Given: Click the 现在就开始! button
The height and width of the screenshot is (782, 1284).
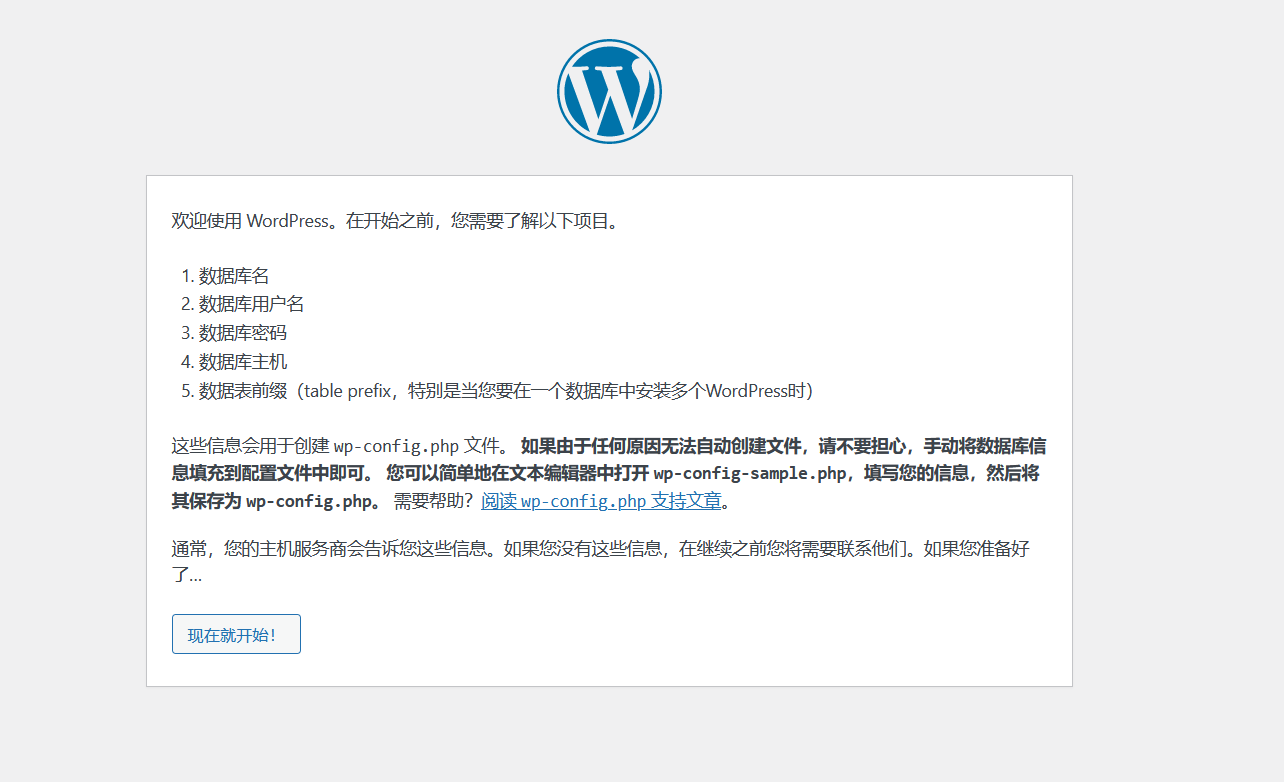Looking at the screenshot, I should [x=236, y=634].
